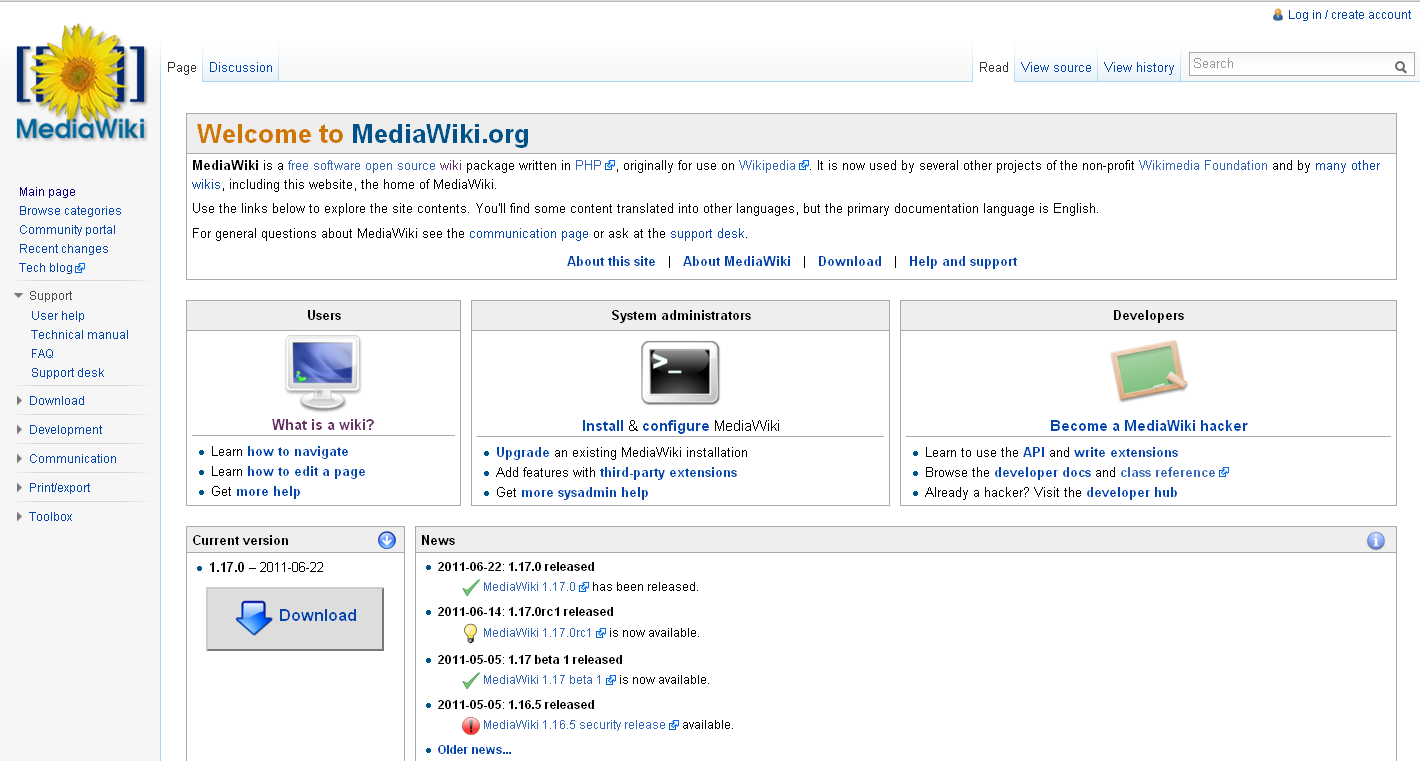
Task: Open Browse categories in sidebar
Action: (x=70, y=211)
